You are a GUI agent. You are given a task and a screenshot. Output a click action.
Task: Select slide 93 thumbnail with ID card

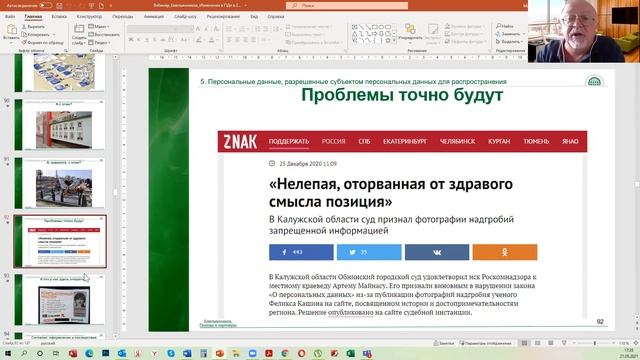point(60,300)
